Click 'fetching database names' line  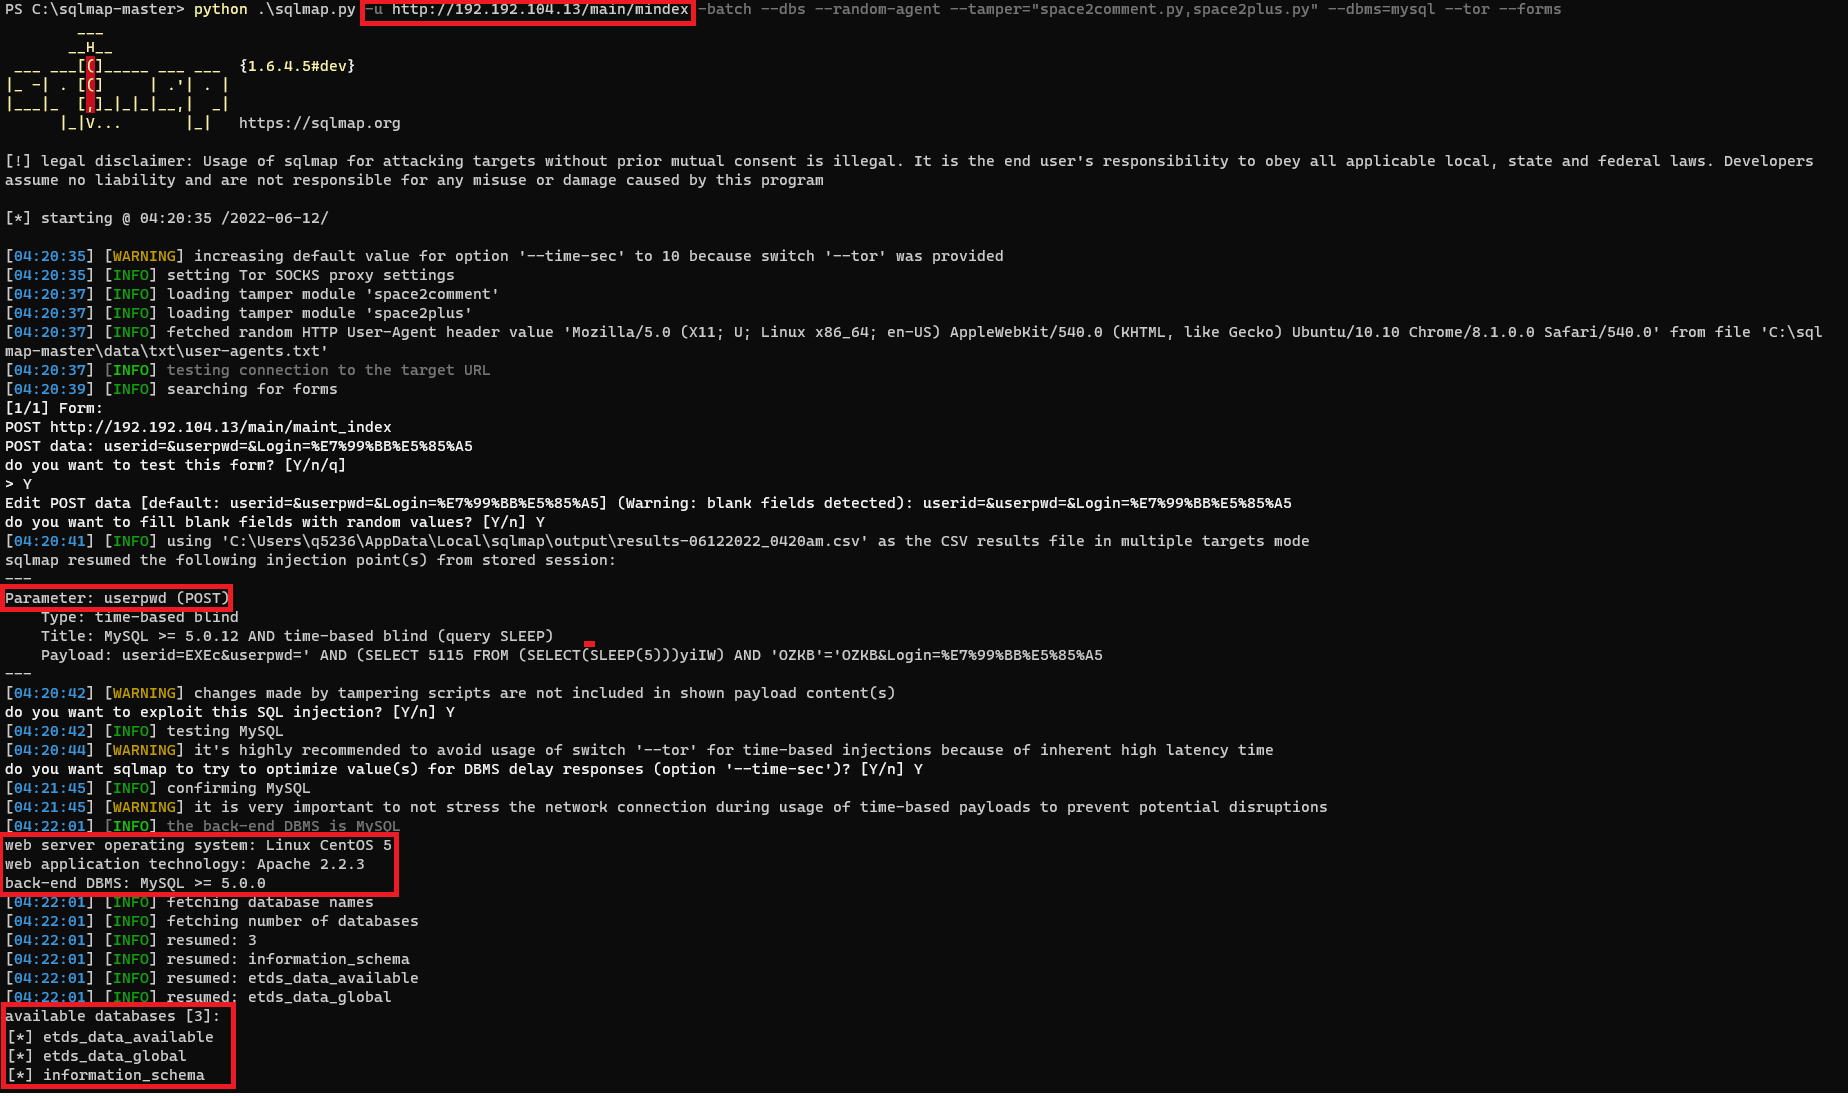coord(189,902)
